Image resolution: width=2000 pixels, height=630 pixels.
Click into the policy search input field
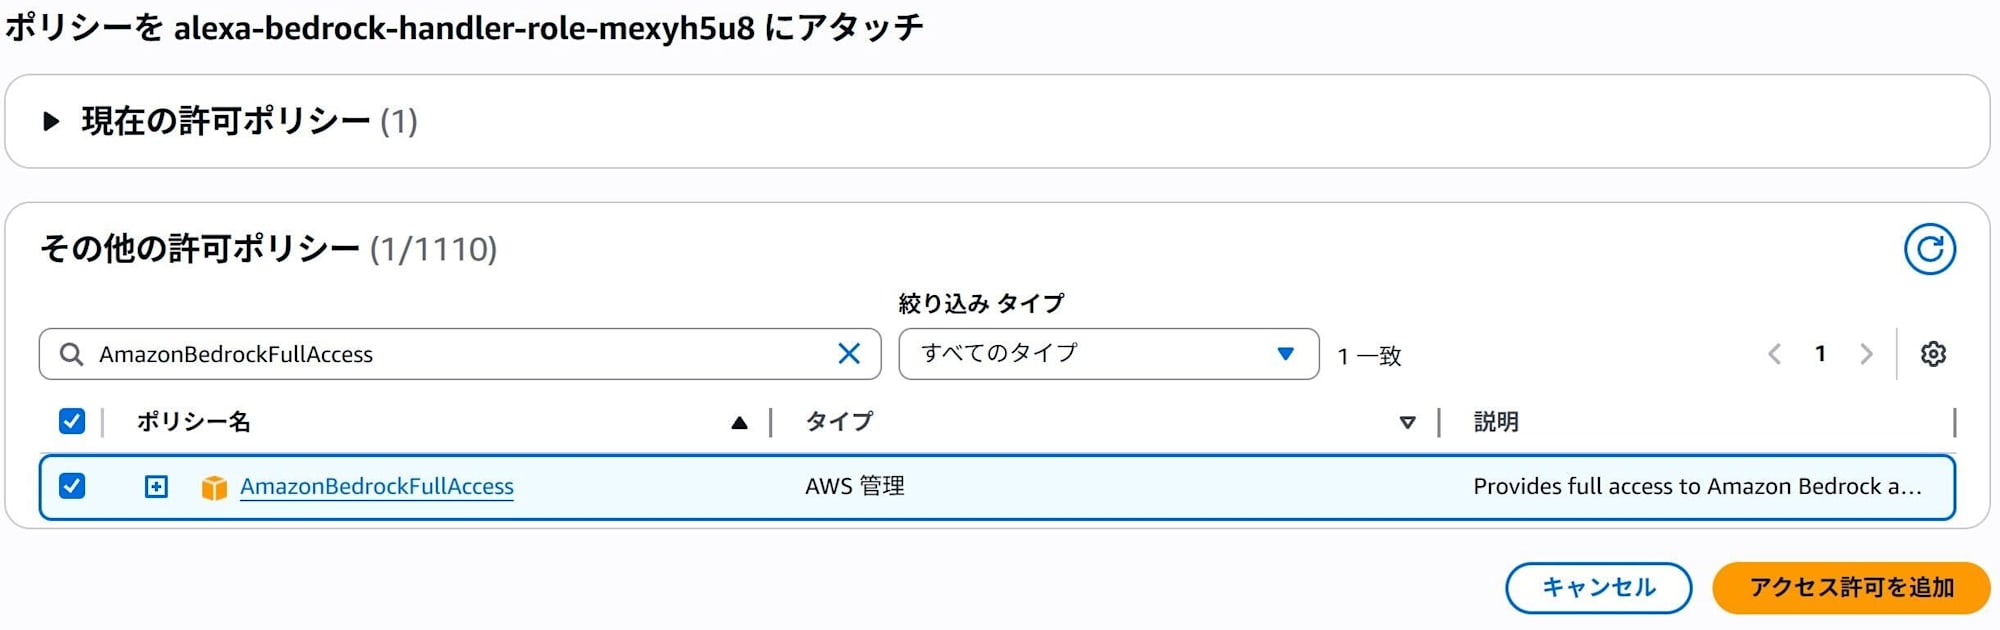[x=450, y=354]
